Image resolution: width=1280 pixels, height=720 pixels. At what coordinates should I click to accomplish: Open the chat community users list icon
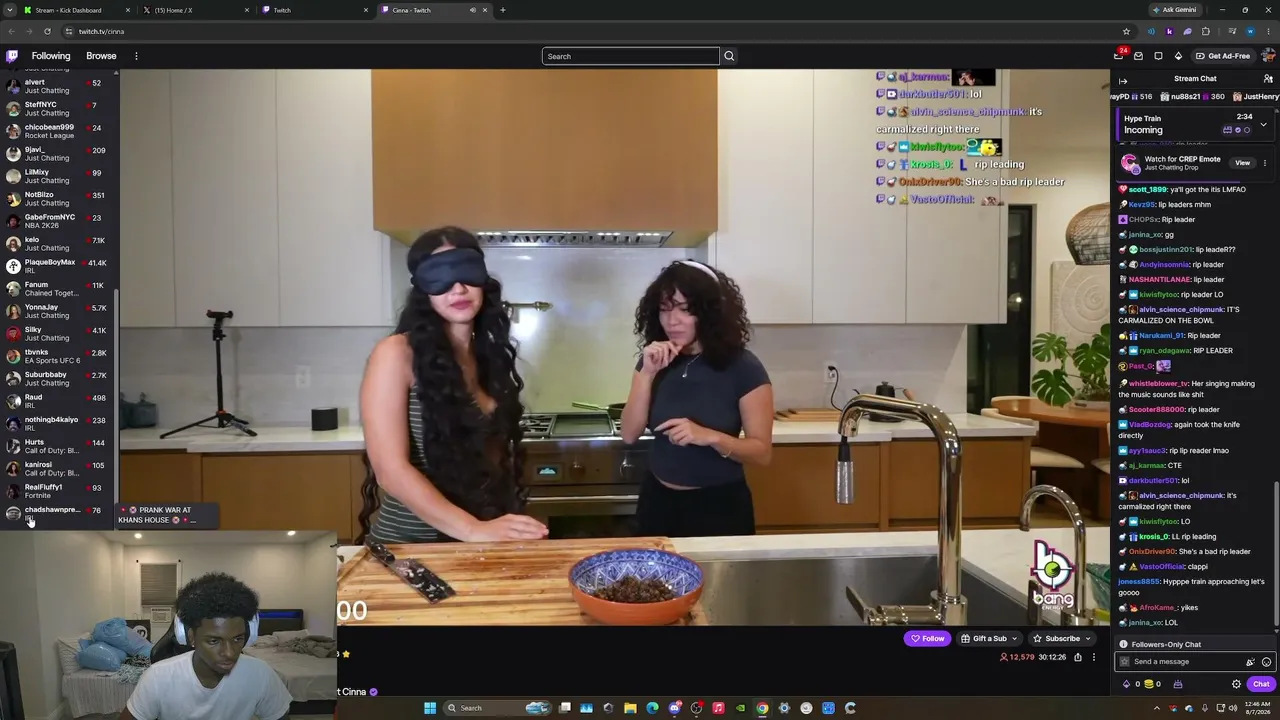(x=1268, y=79)
